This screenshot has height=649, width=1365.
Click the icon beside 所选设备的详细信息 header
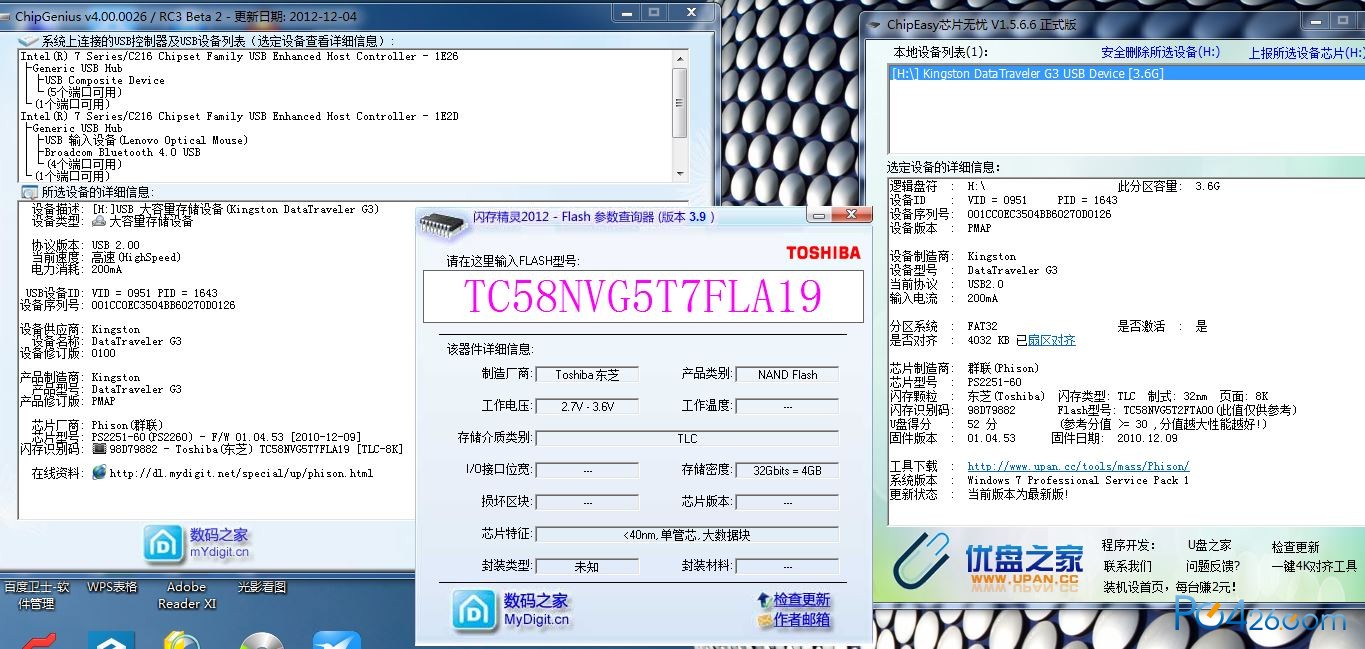(29, 191)
